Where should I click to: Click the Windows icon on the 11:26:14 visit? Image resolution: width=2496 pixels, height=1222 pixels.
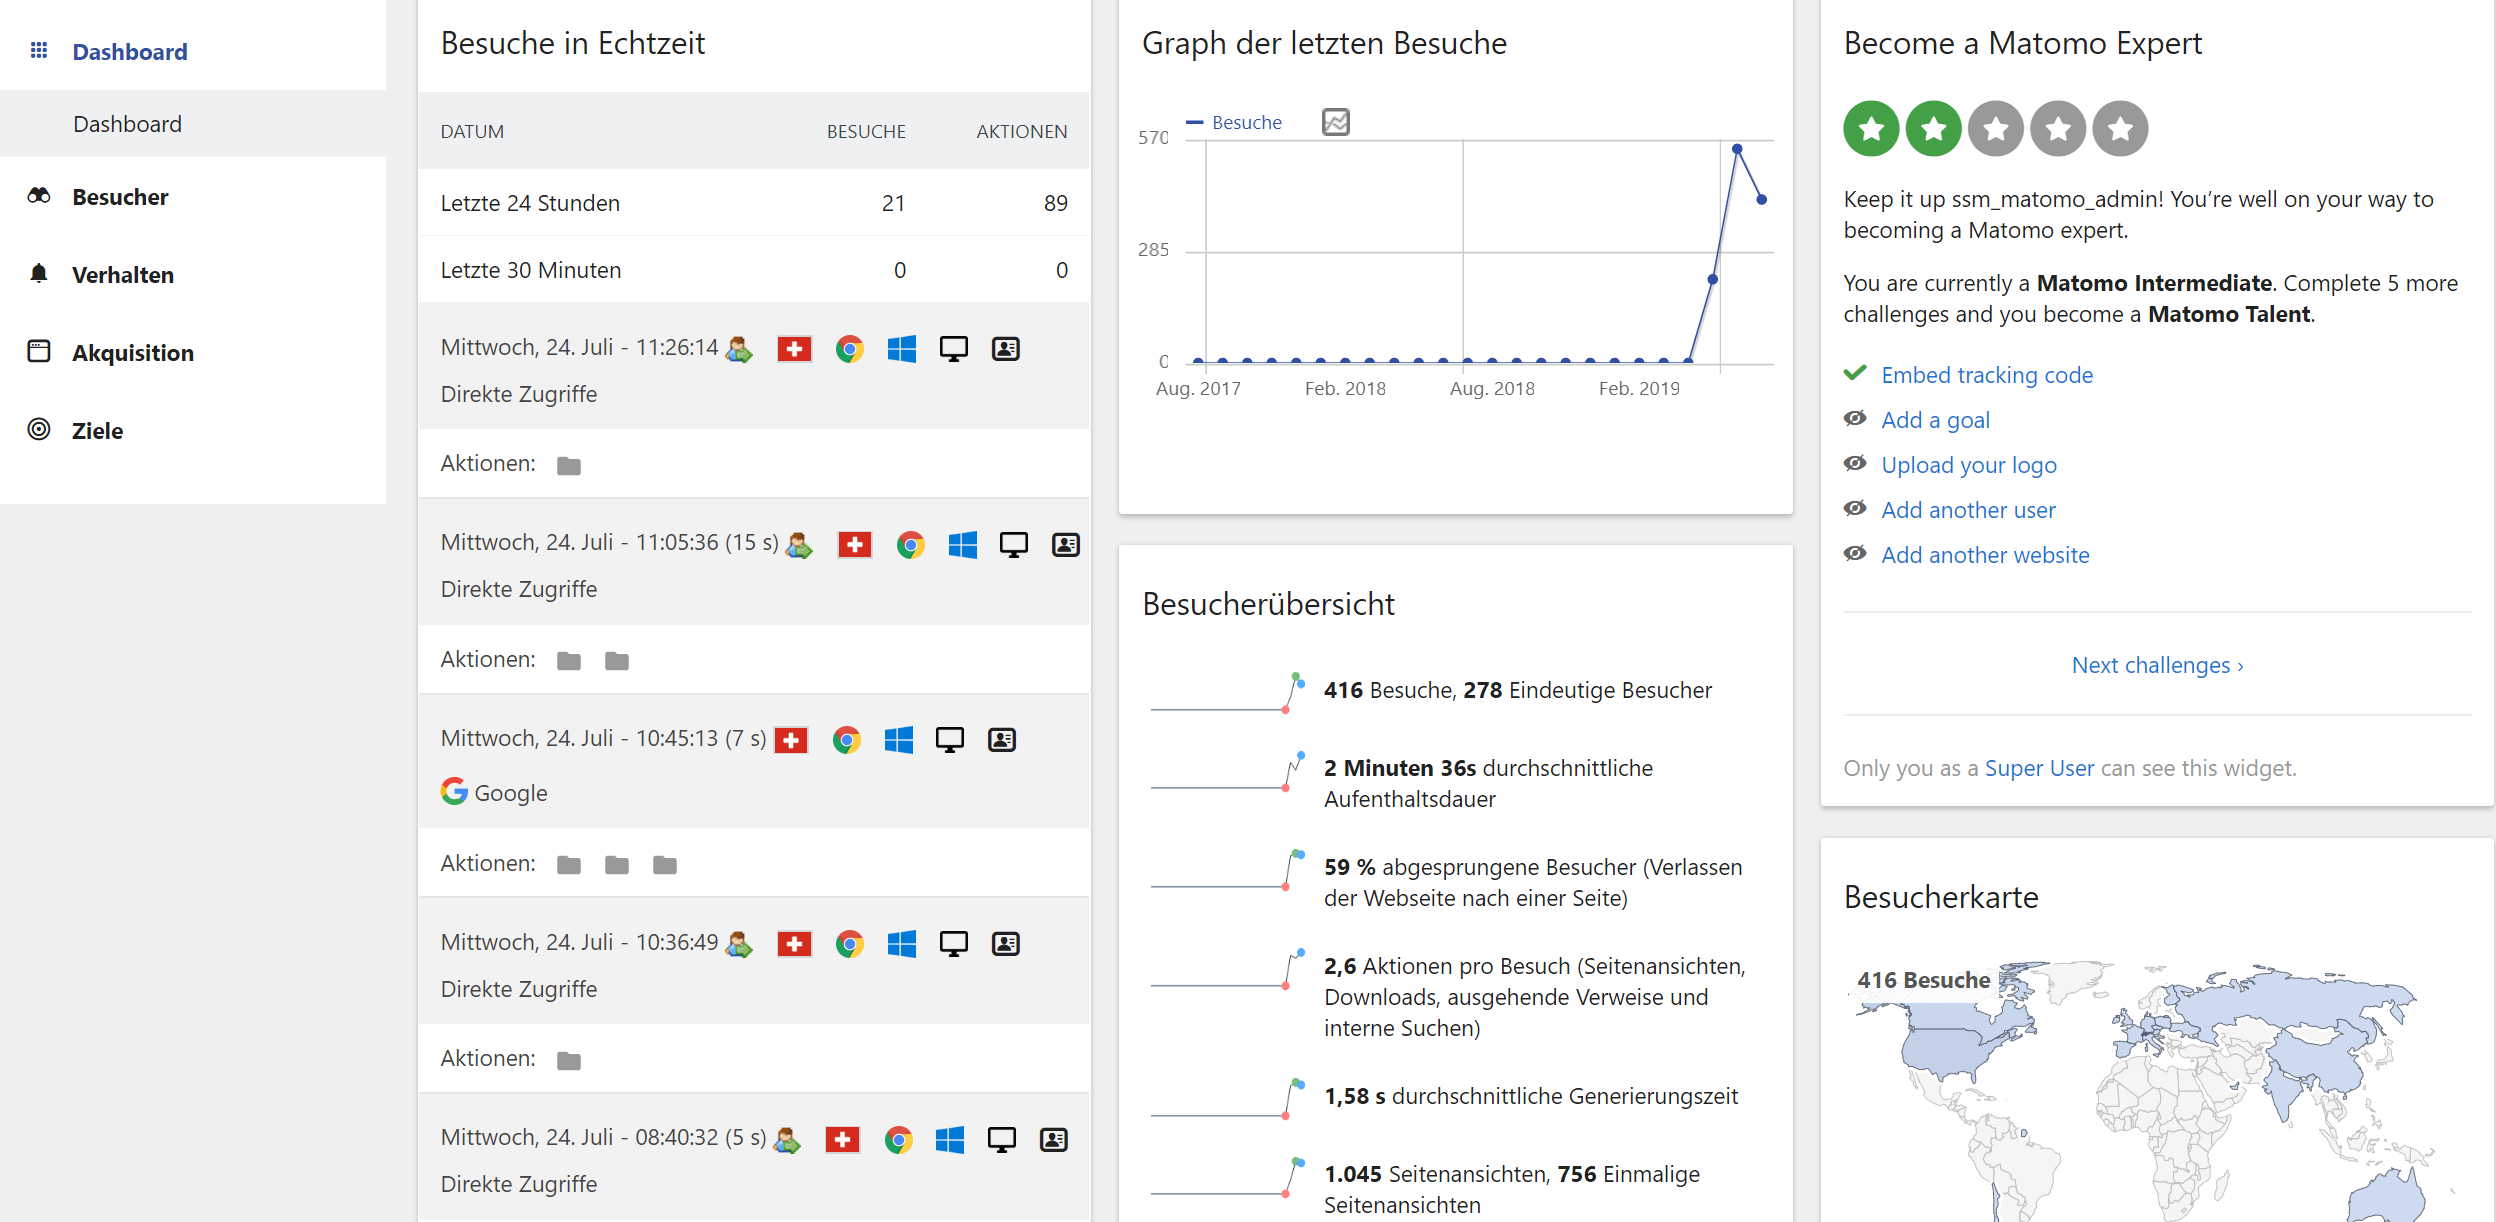[902, 349]
